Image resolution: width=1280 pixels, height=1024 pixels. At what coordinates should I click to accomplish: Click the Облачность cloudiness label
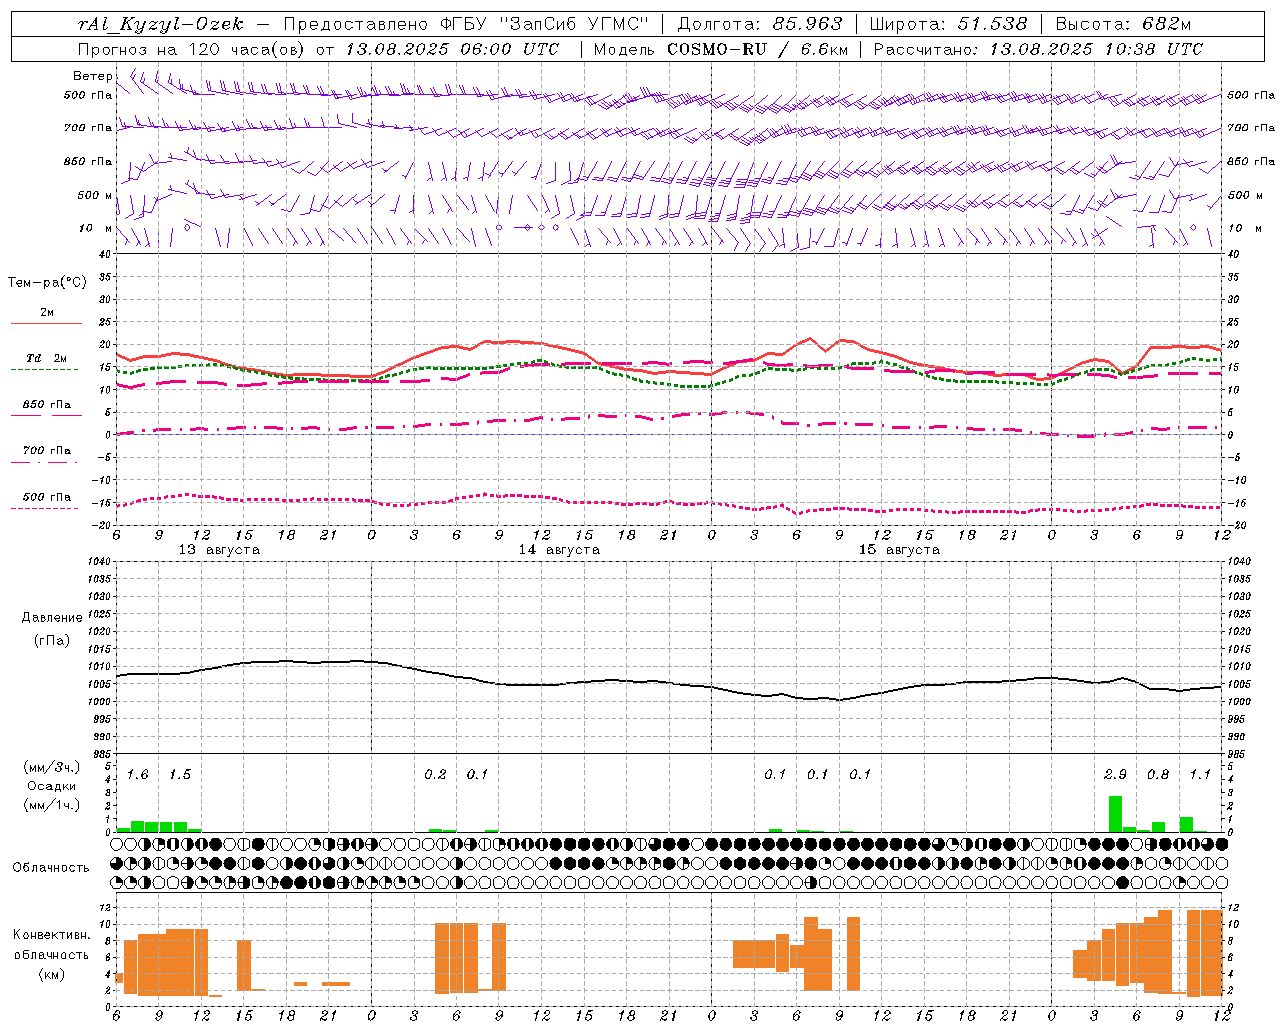(x=51, y=868)
